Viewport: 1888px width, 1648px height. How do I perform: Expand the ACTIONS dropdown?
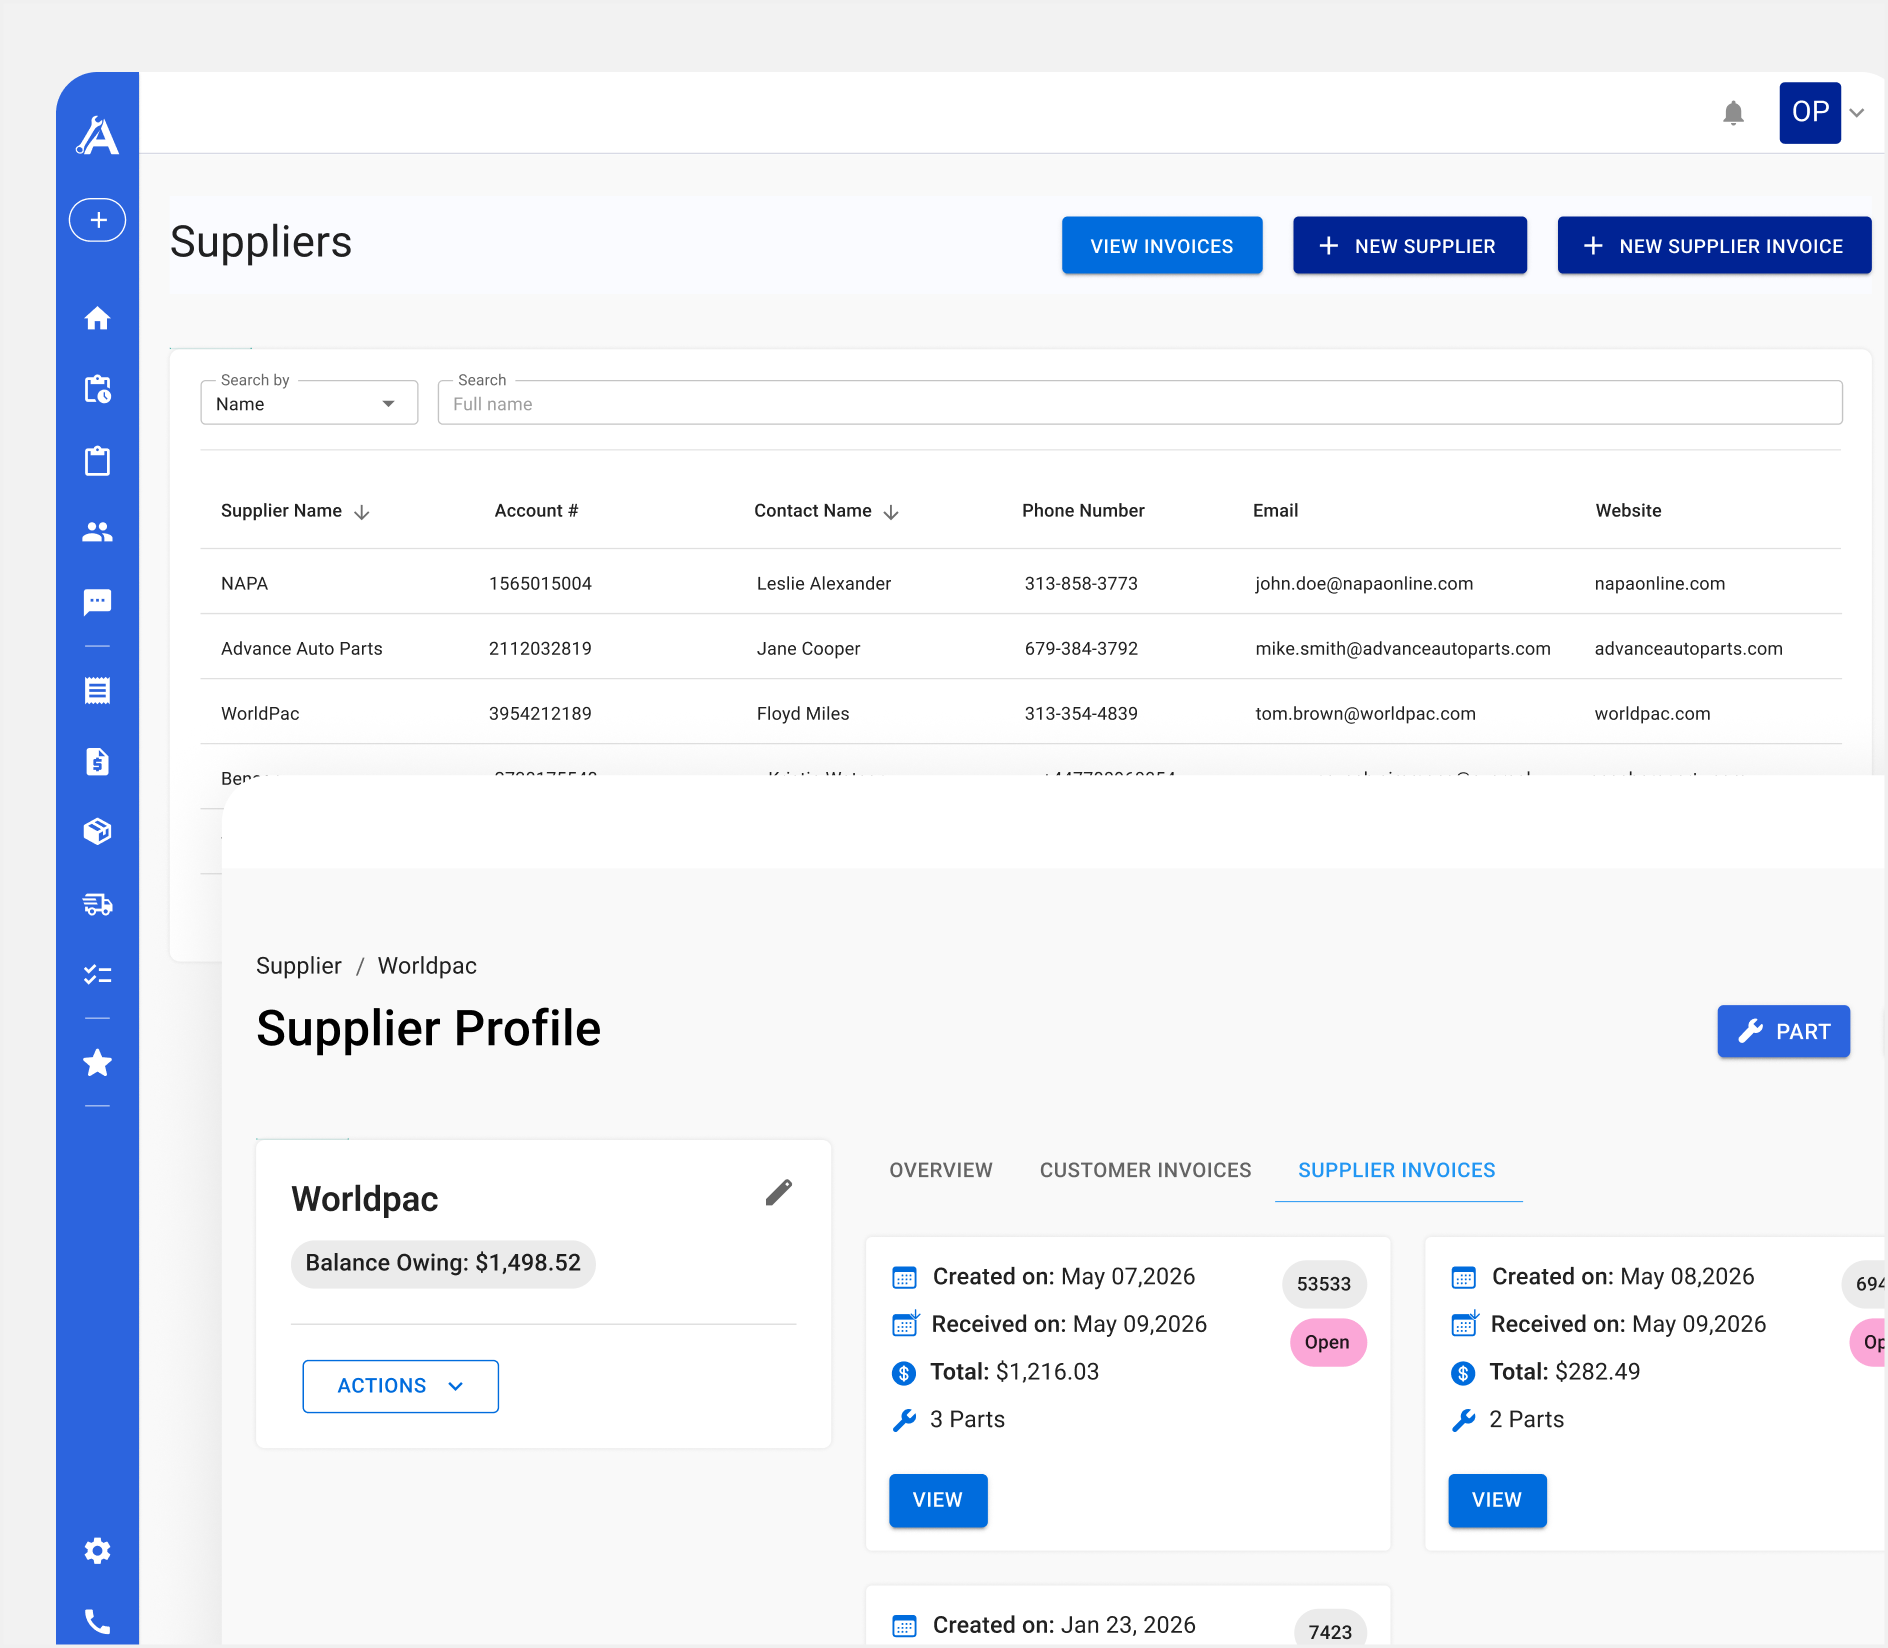400,1386
